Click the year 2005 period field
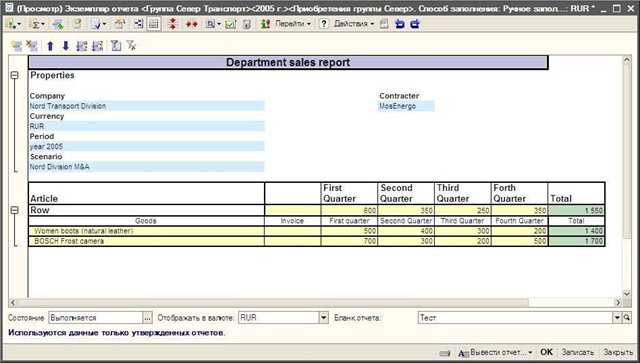The width and height of the screenshot is (640, 363). point(147,146)
